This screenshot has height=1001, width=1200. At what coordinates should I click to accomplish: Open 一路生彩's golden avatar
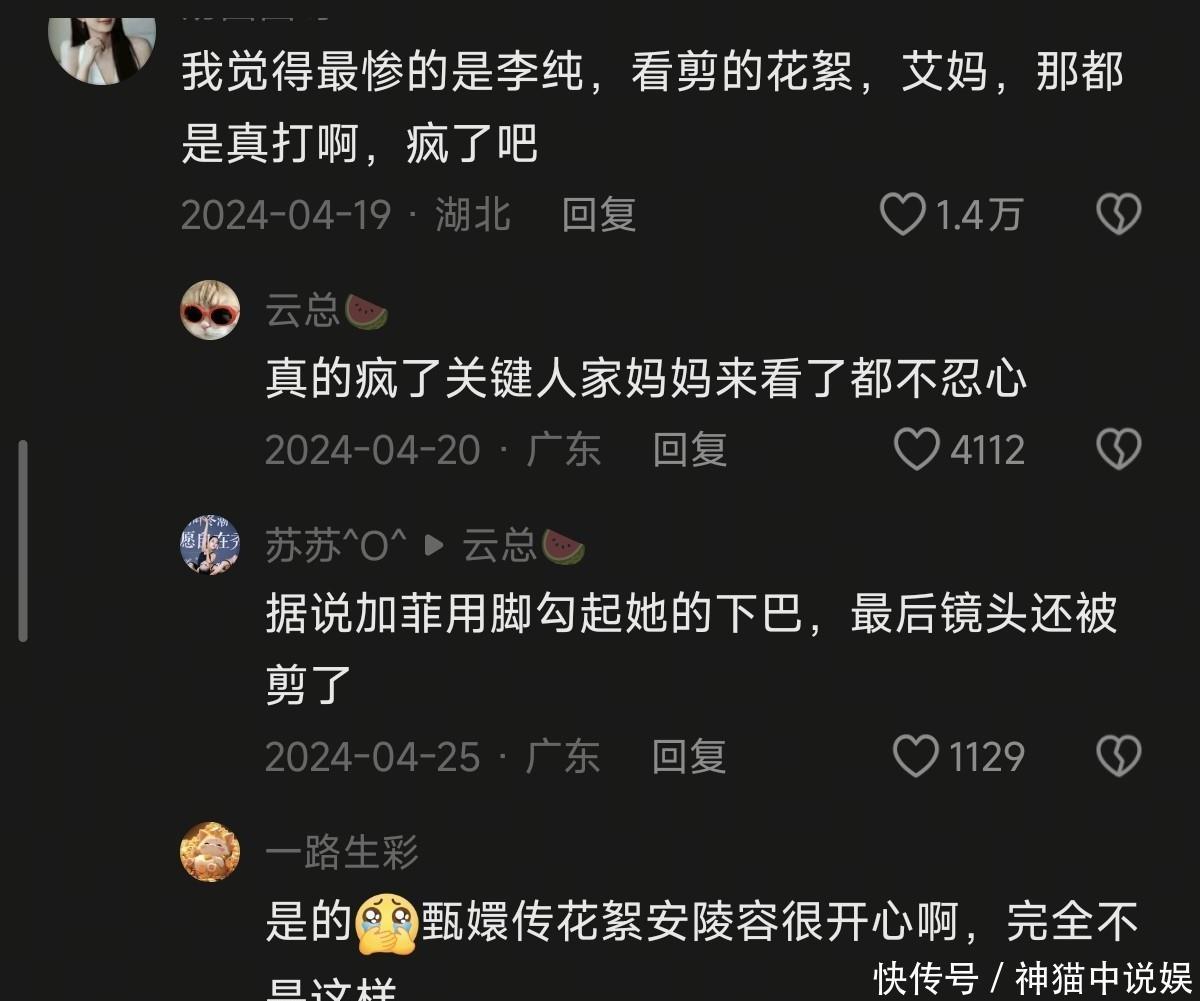point(210,852)
